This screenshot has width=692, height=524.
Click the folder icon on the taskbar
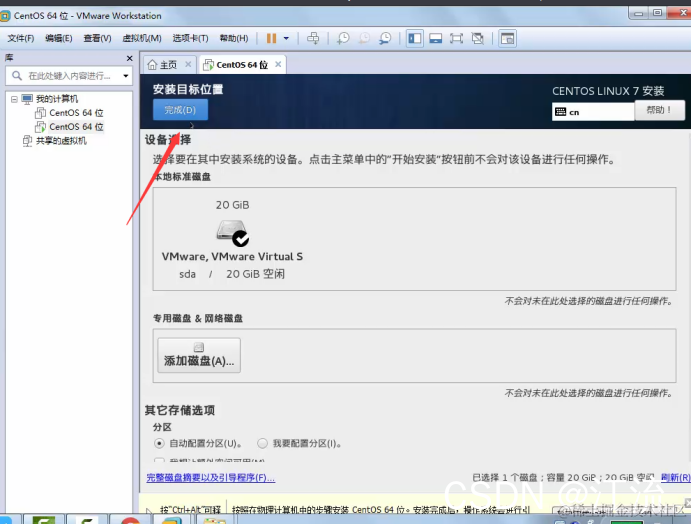point(214,521)
